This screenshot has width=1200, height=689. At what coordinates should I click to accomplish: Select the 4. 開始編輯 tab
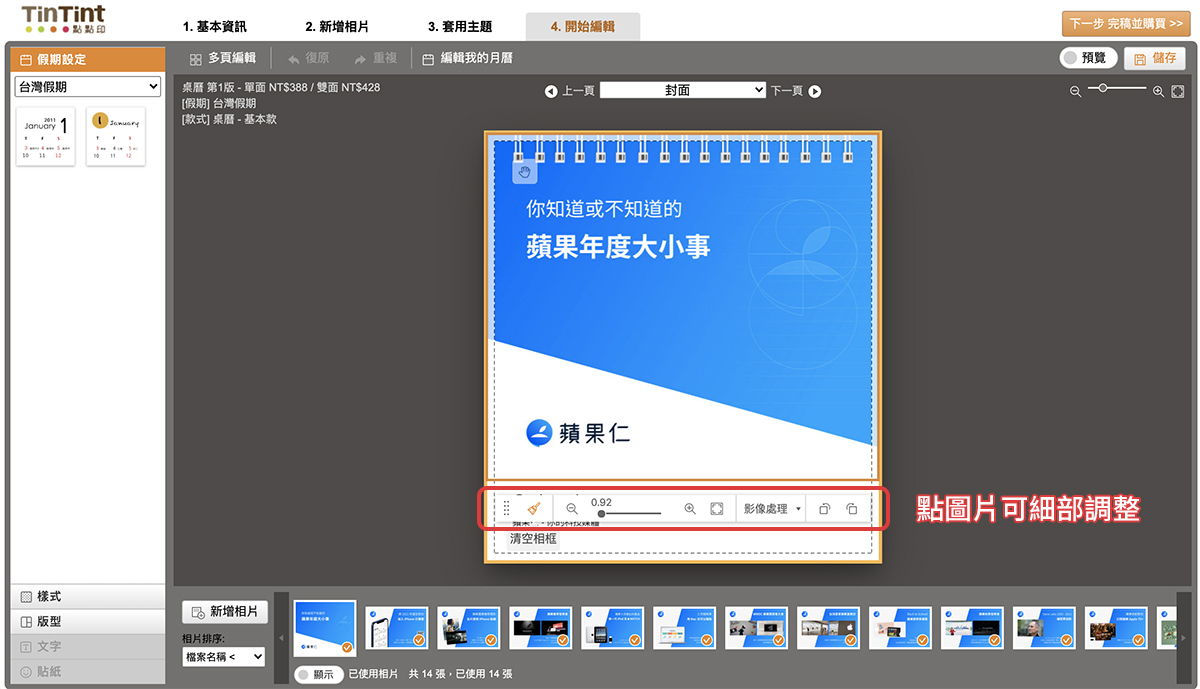(x=583, y=27)
